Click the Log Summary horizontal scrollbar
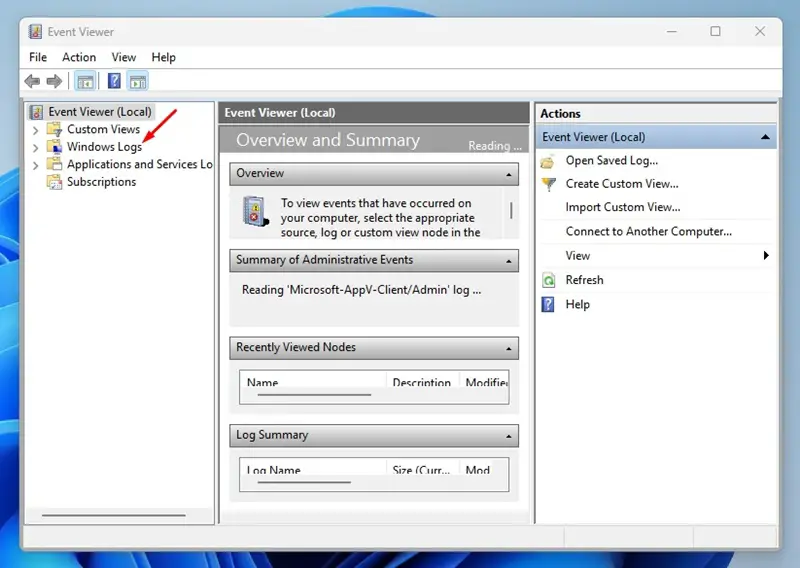The height and width of the screenshot is (568, 800). point(304,482)
